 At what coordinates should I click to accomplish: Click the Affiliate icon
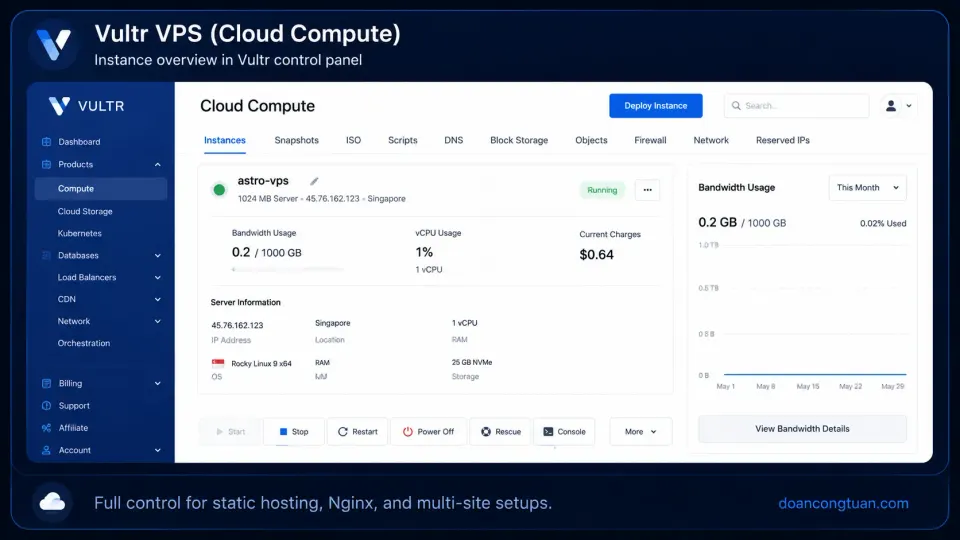point(47,428)
